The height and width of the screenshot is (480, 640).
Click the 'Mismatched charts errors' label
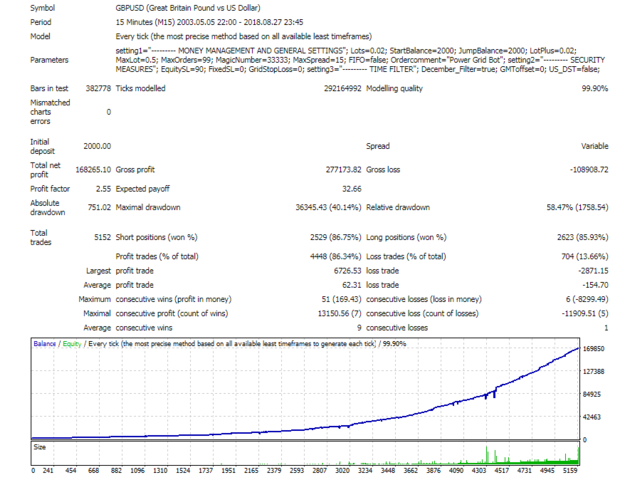pyautogui.click(x=50, y=112)
